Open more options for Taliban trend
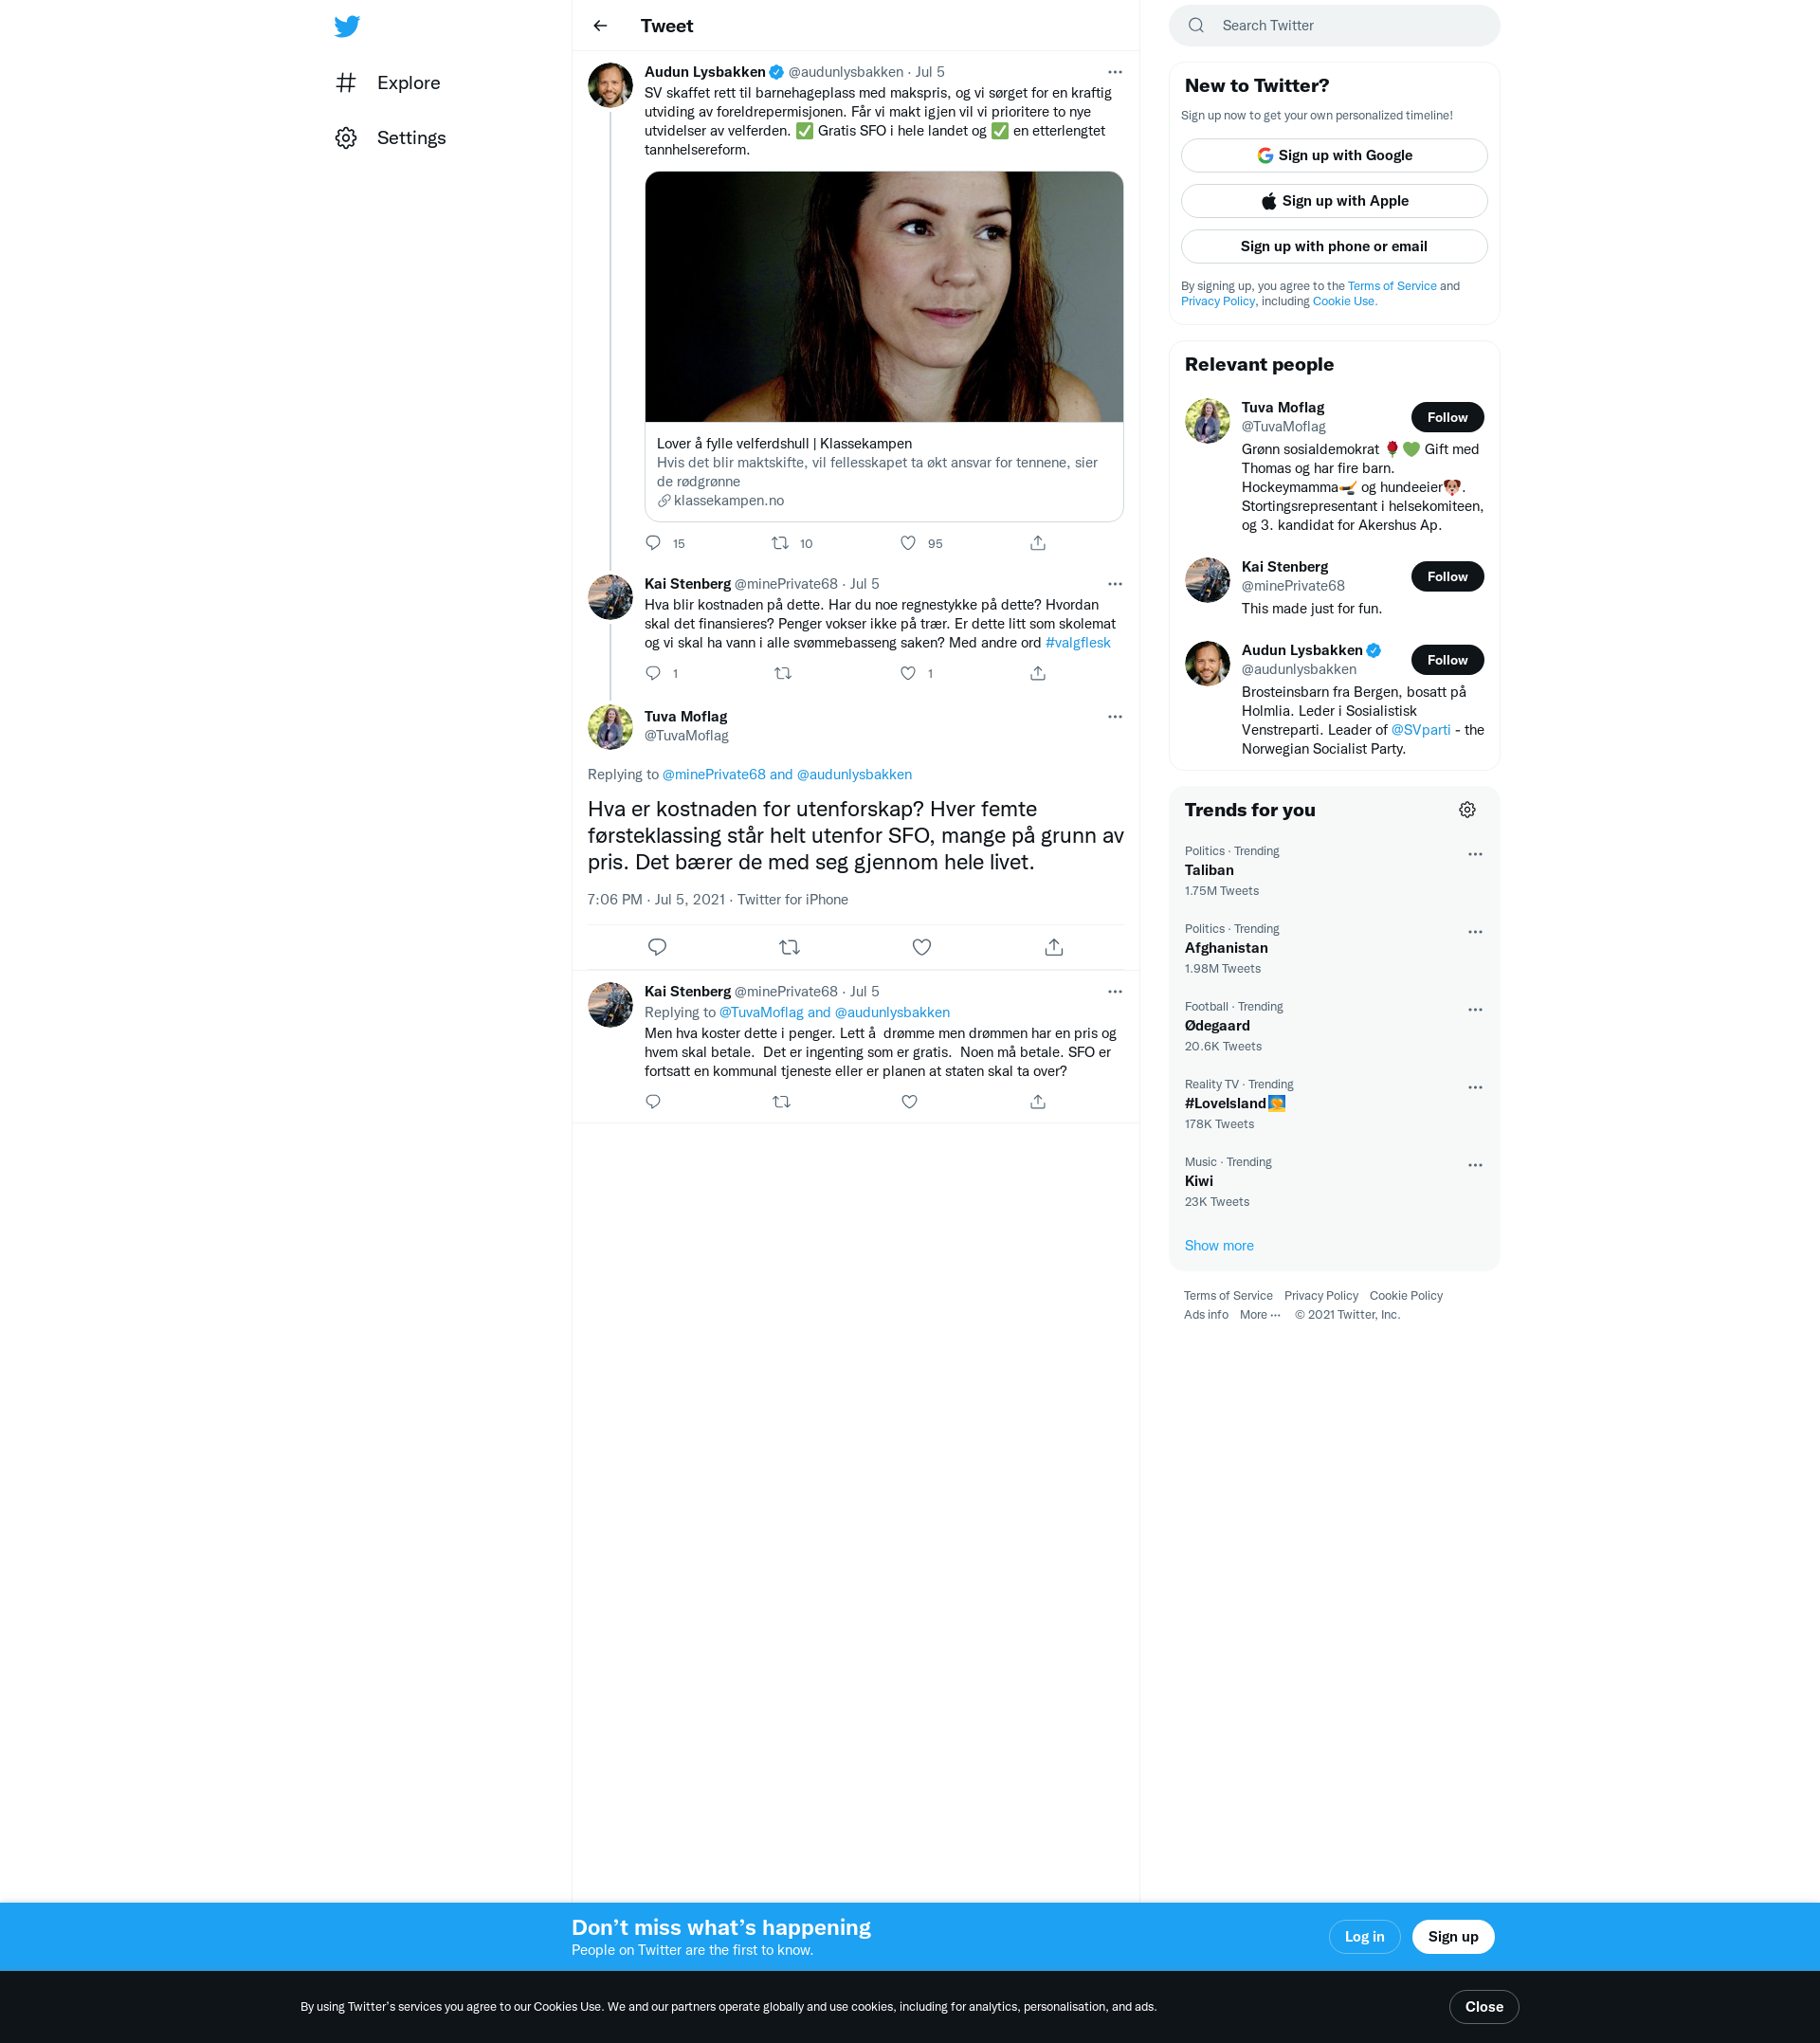This screenshot has height=2043, width=1820. click(x=1475, y=854)
